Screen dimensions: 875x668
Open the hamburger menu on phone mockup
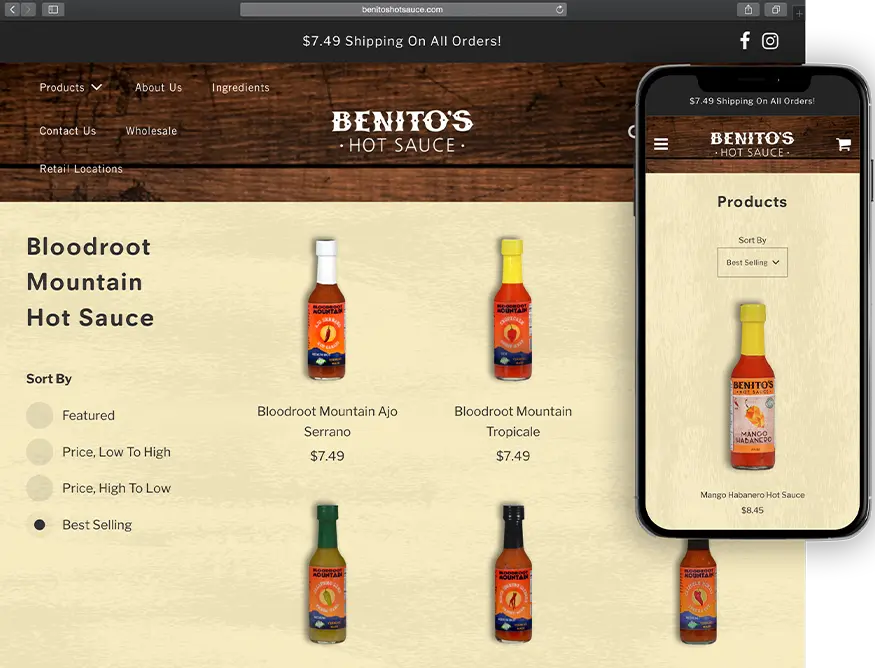661,145
